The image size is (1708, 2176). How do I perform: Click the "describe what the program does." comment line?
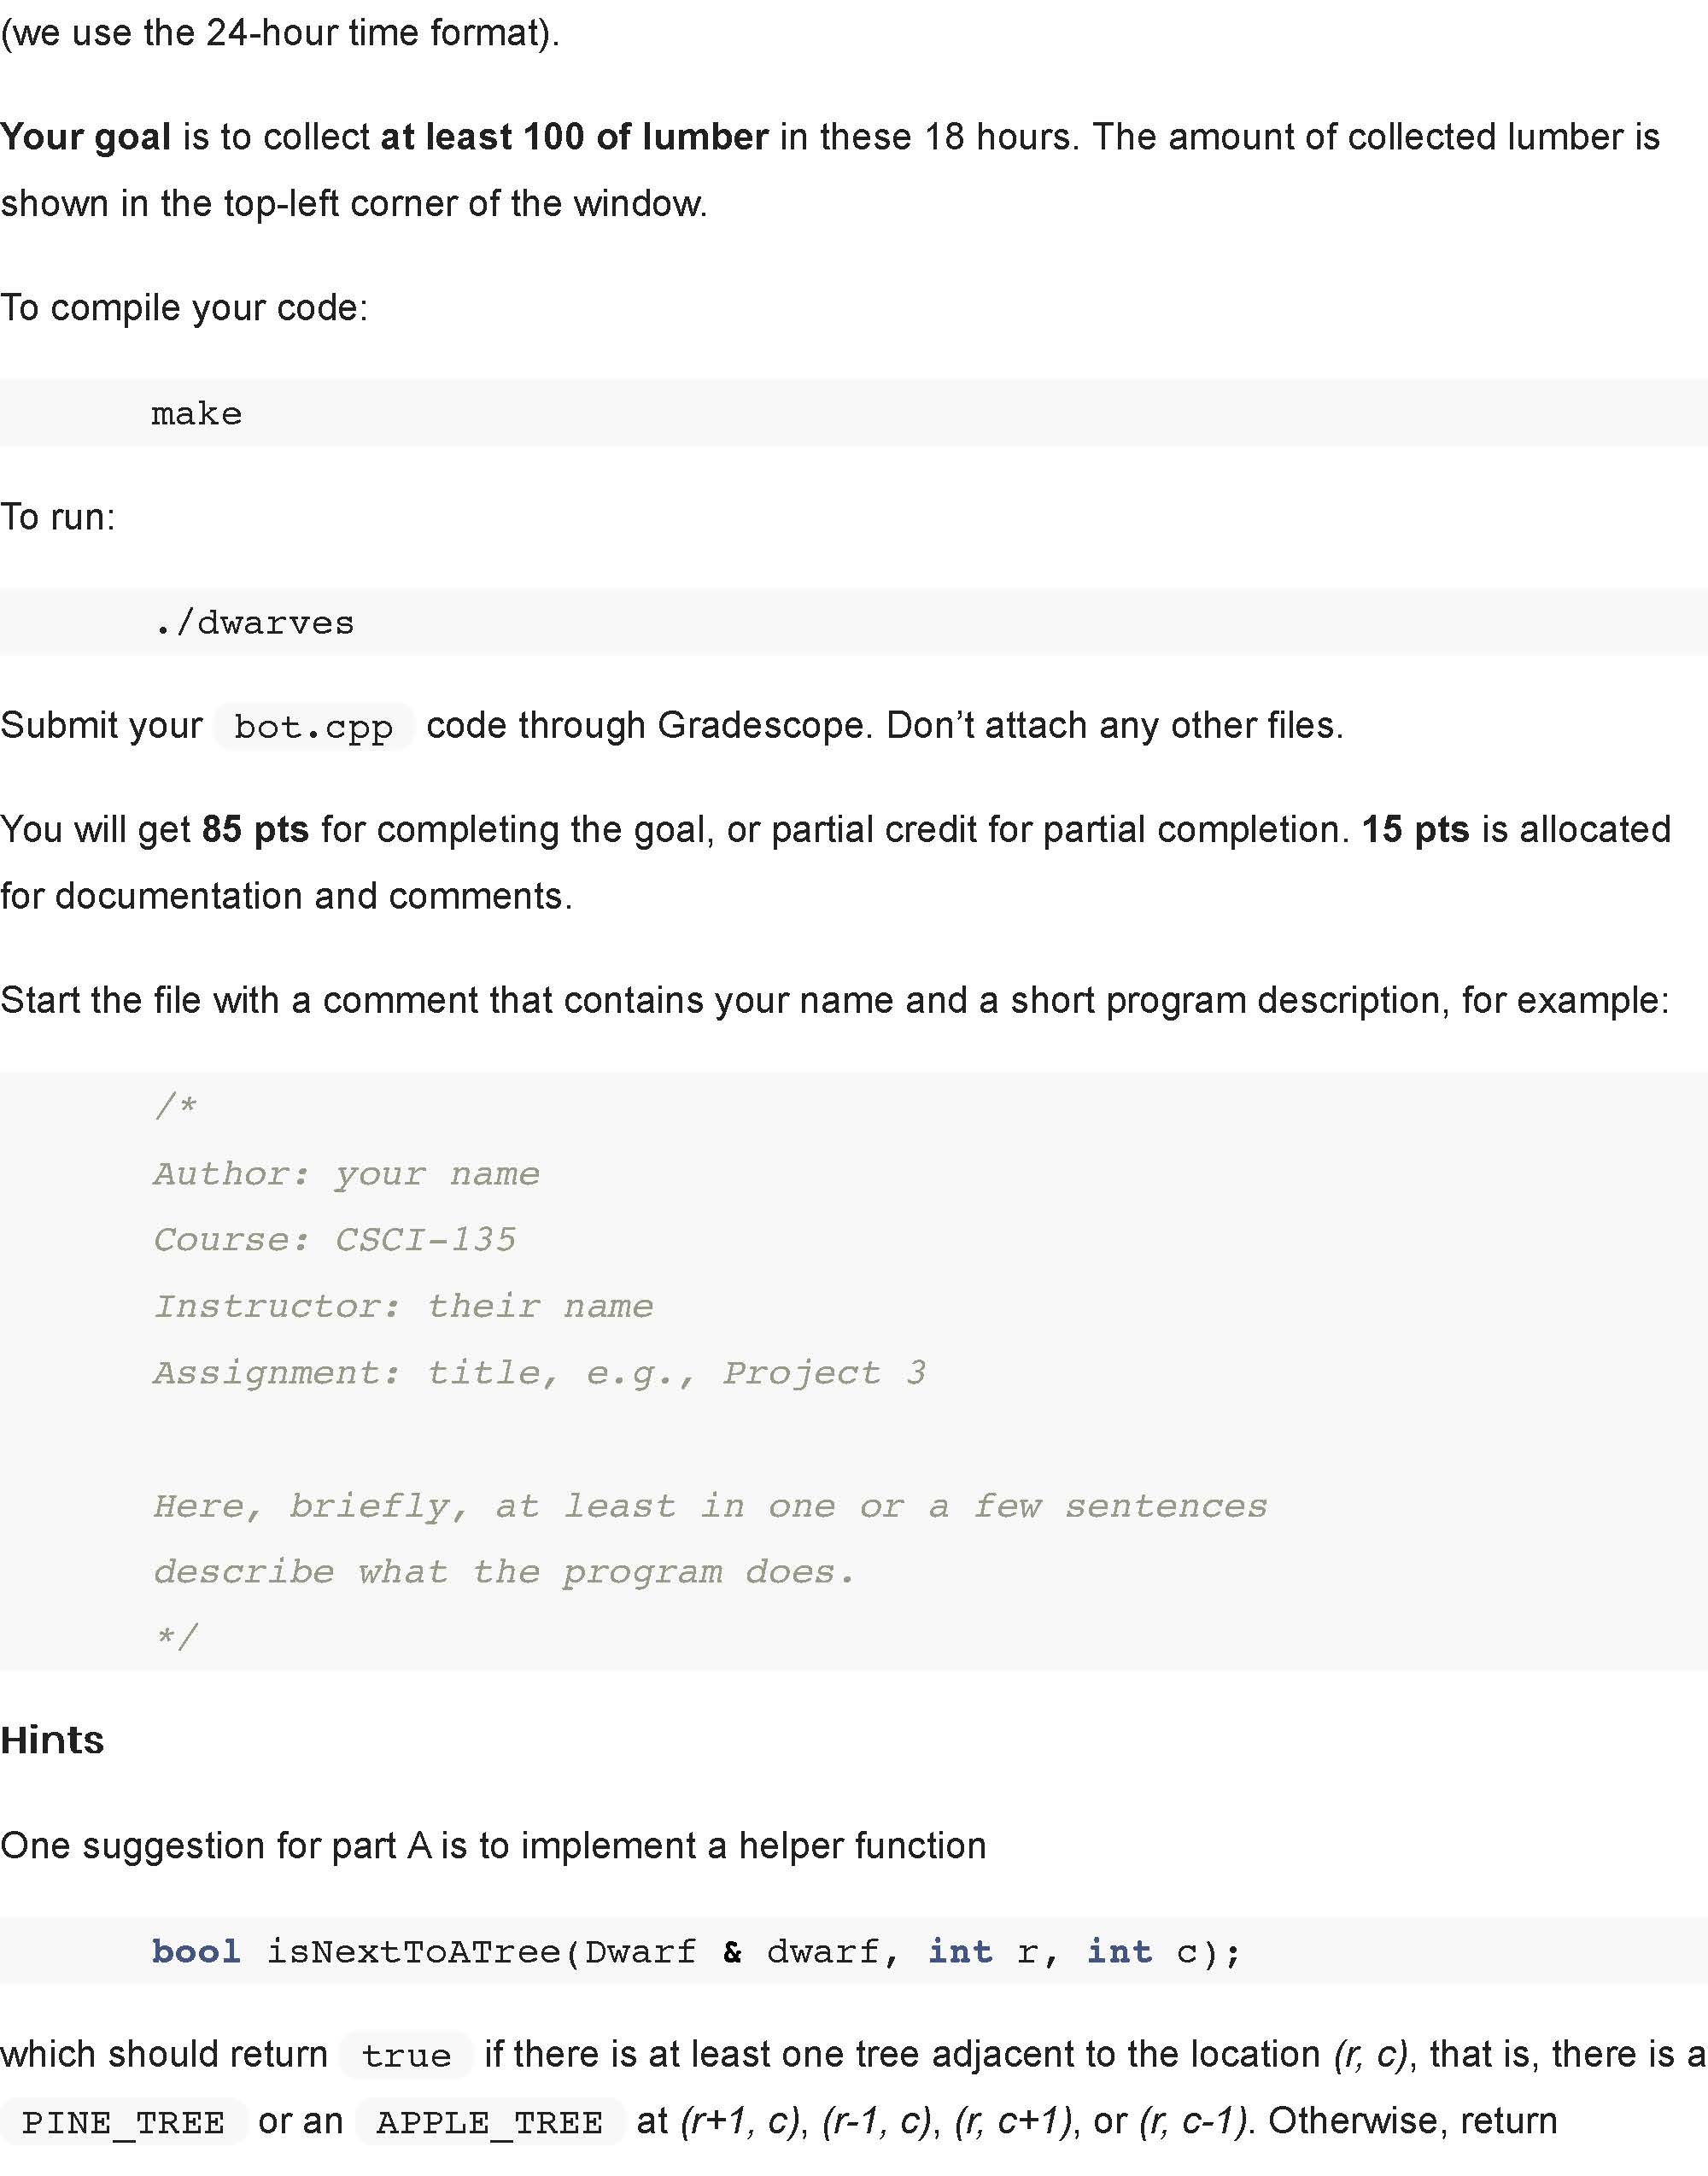[504, 1572]
